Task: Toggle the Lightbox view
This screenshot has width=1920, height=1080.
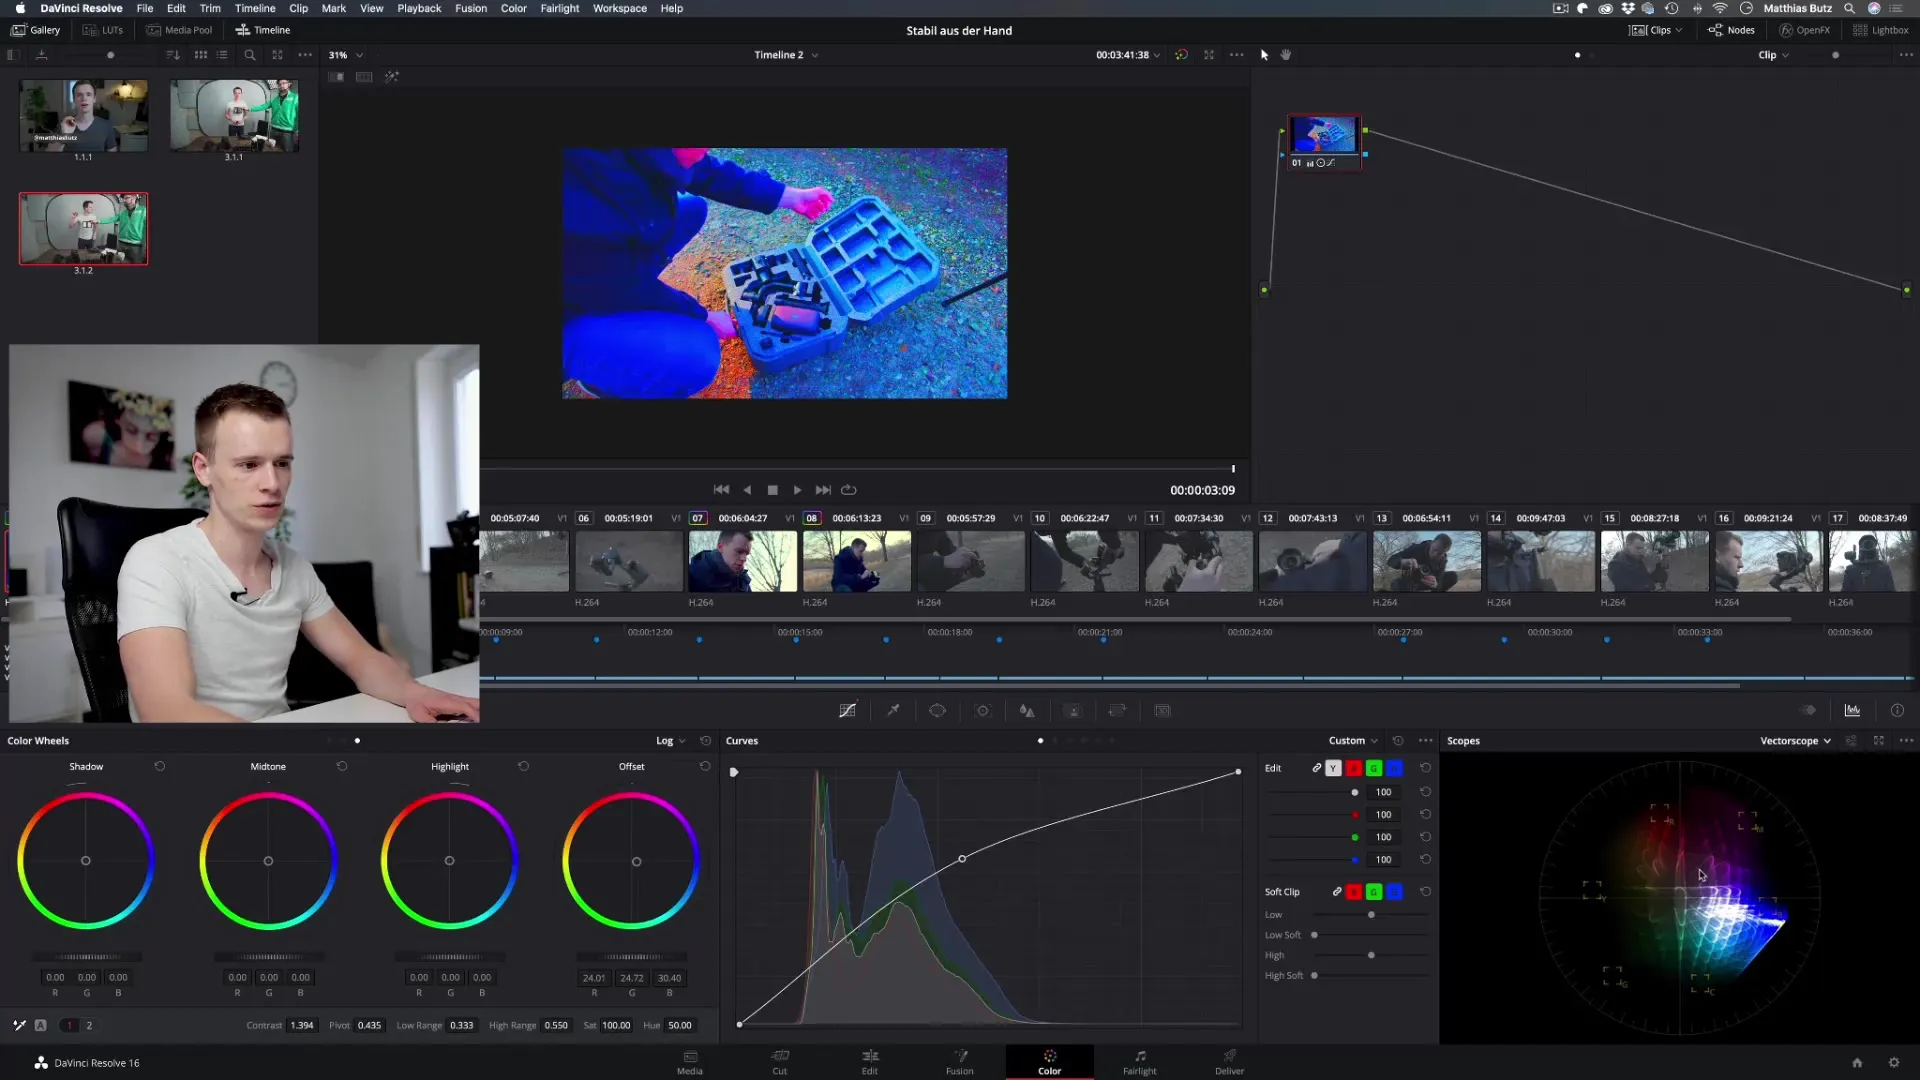Action: tap(1881, 30)
